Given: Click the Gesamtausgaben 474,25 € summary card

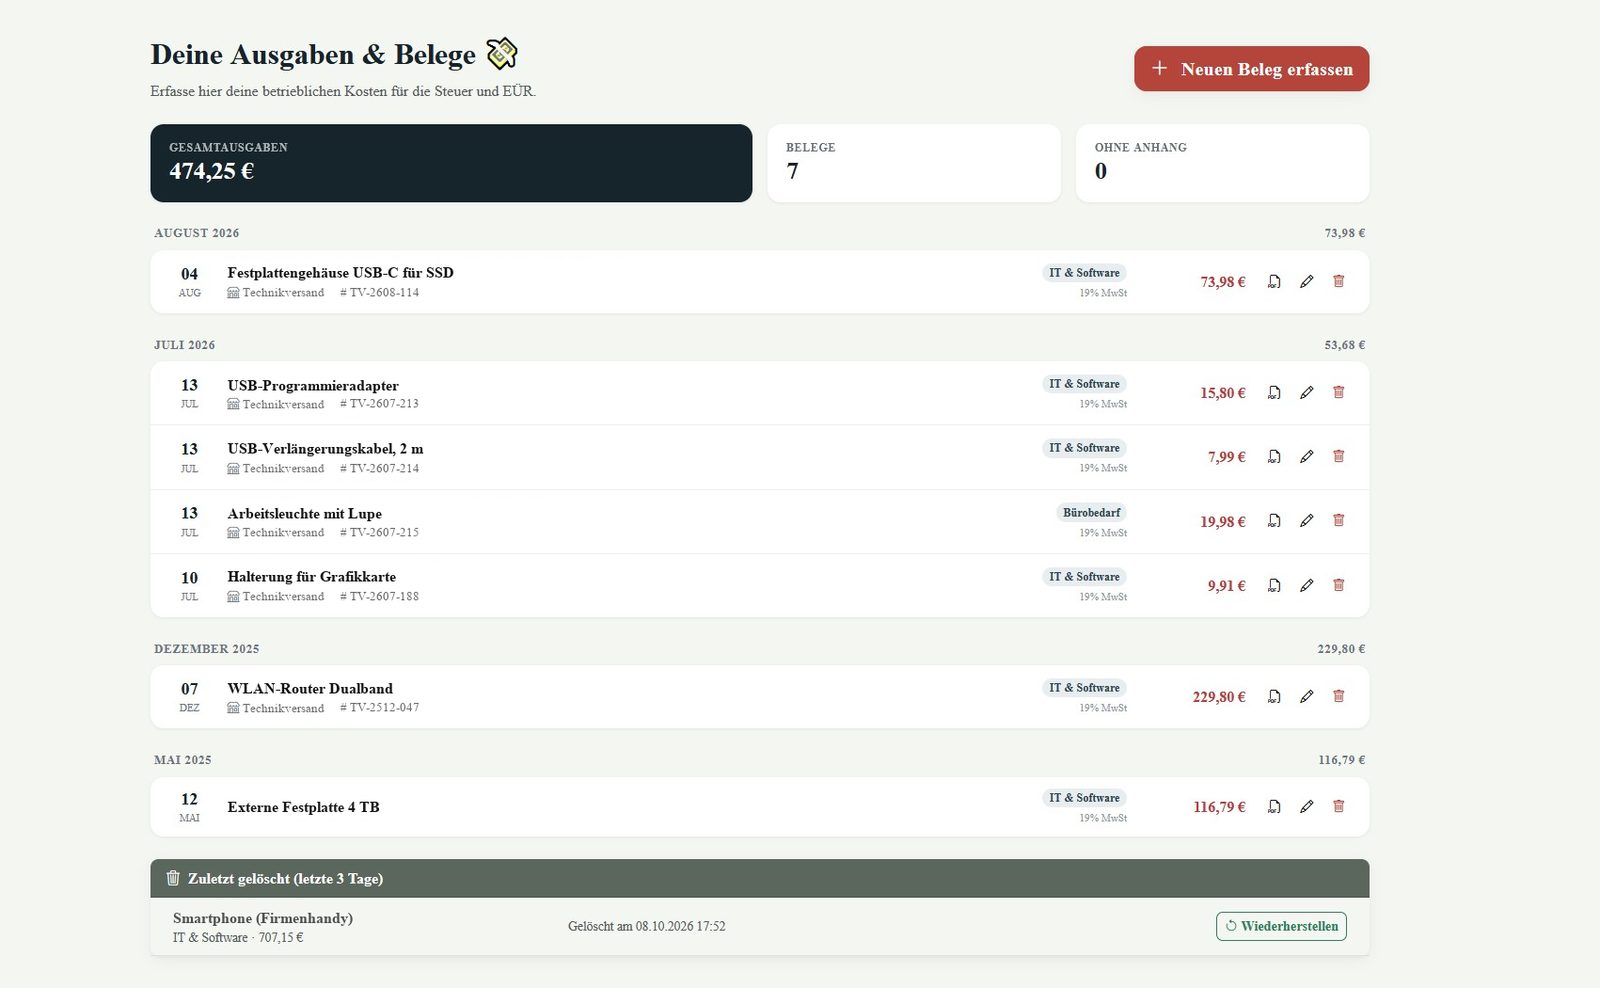Looking at the screenshot, I should pyautogui.click(x=451, y=163).
